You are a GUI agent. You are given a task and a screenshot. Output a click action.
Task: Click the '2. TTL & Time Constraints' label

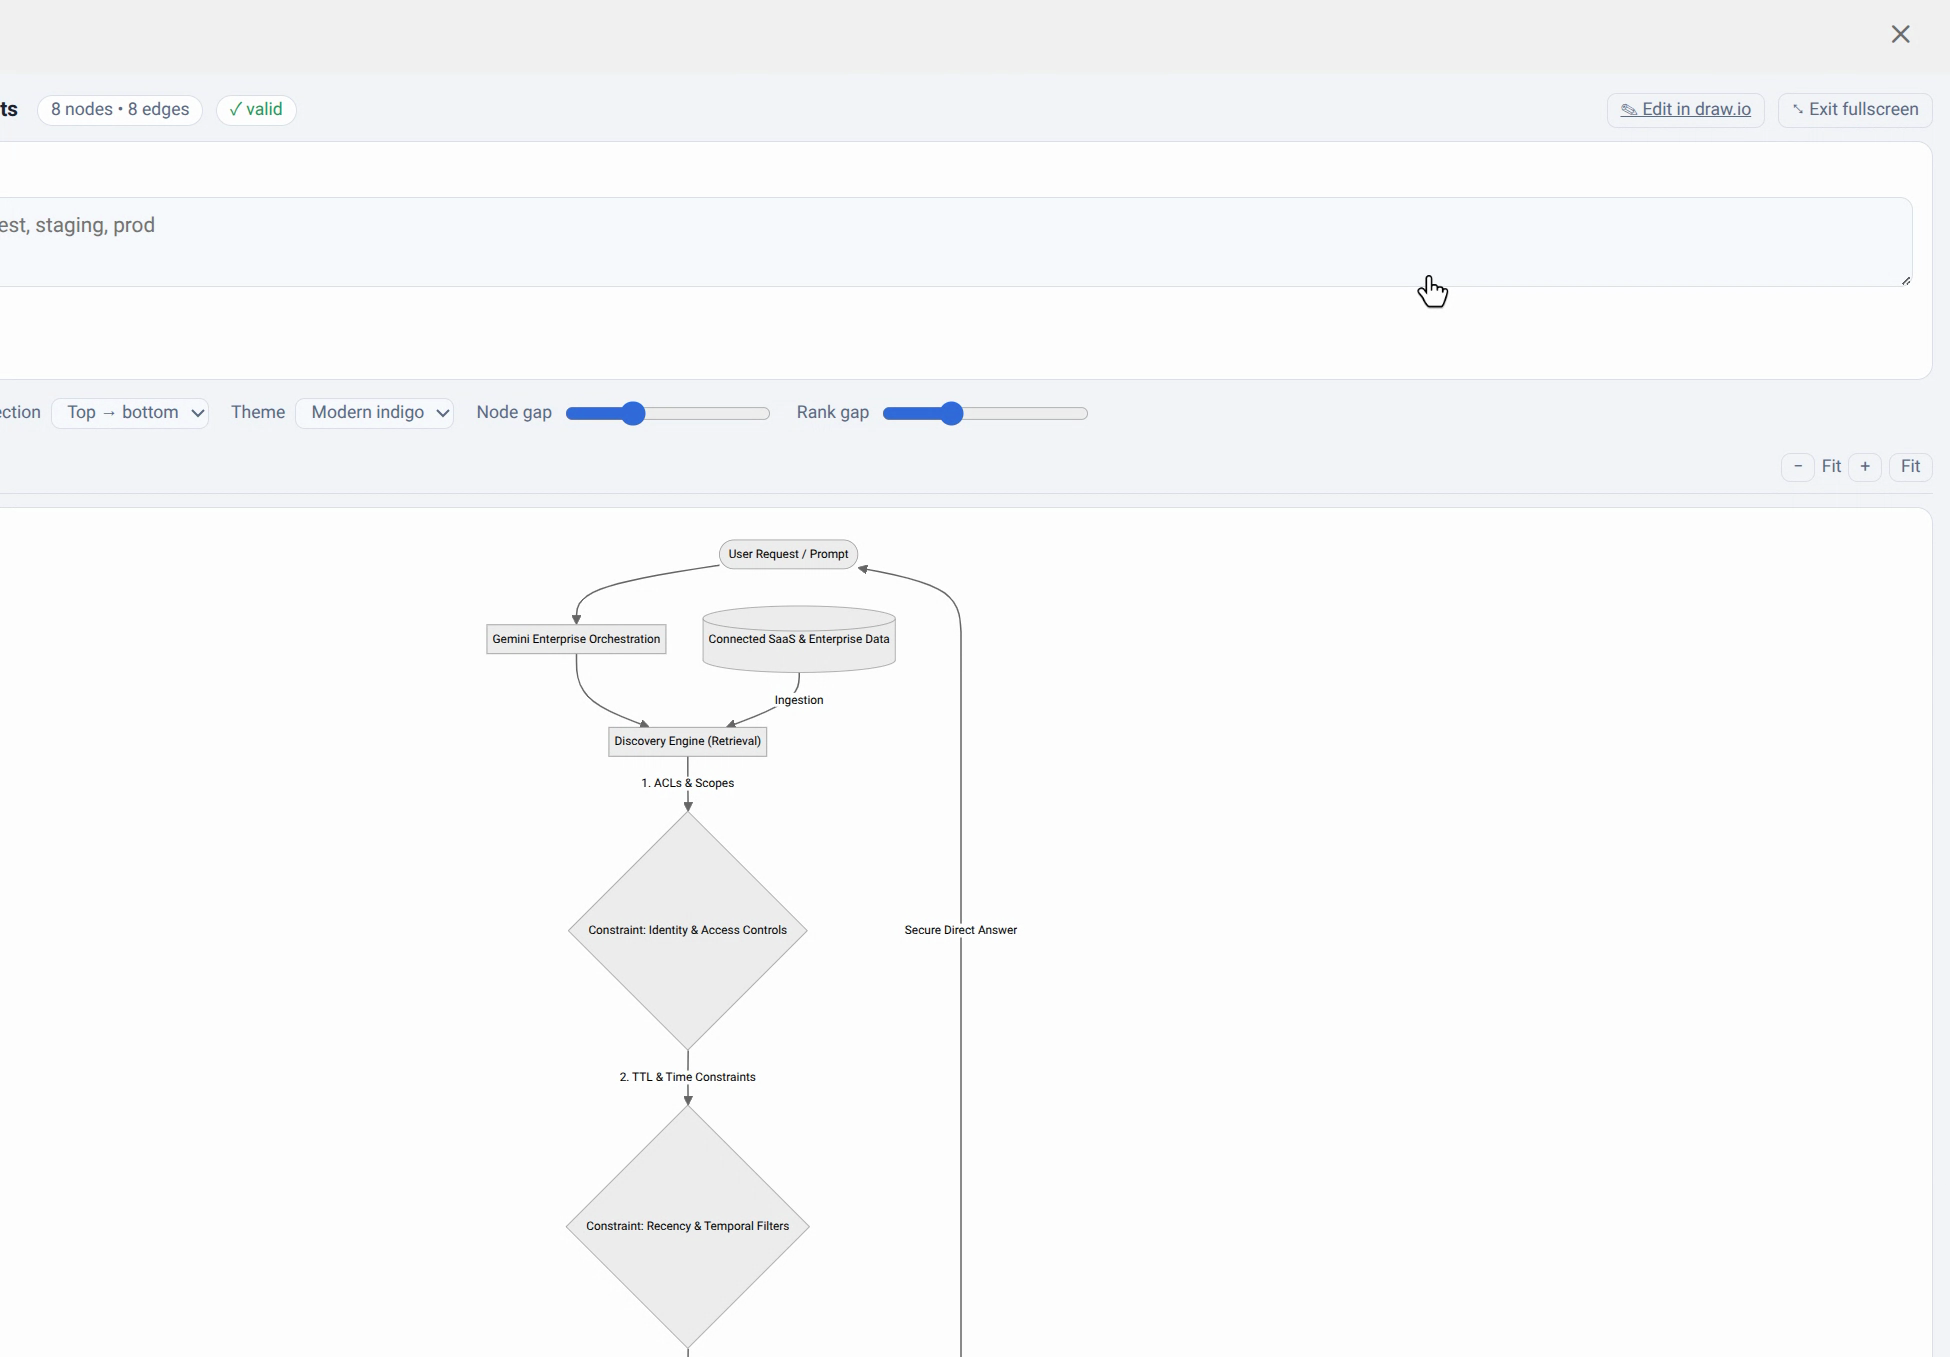pos(688,1077)
